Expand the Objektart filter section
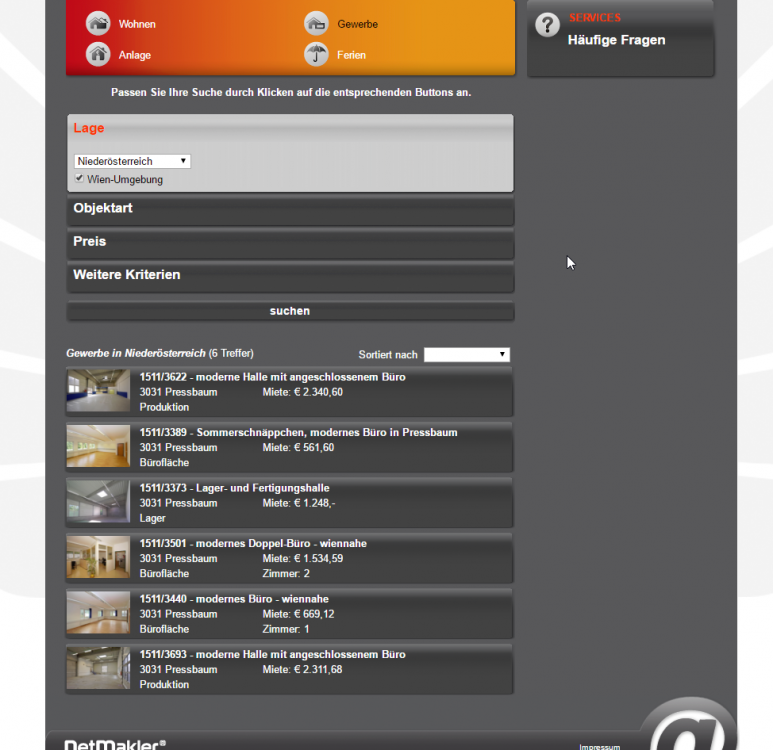 click(103, 209)
